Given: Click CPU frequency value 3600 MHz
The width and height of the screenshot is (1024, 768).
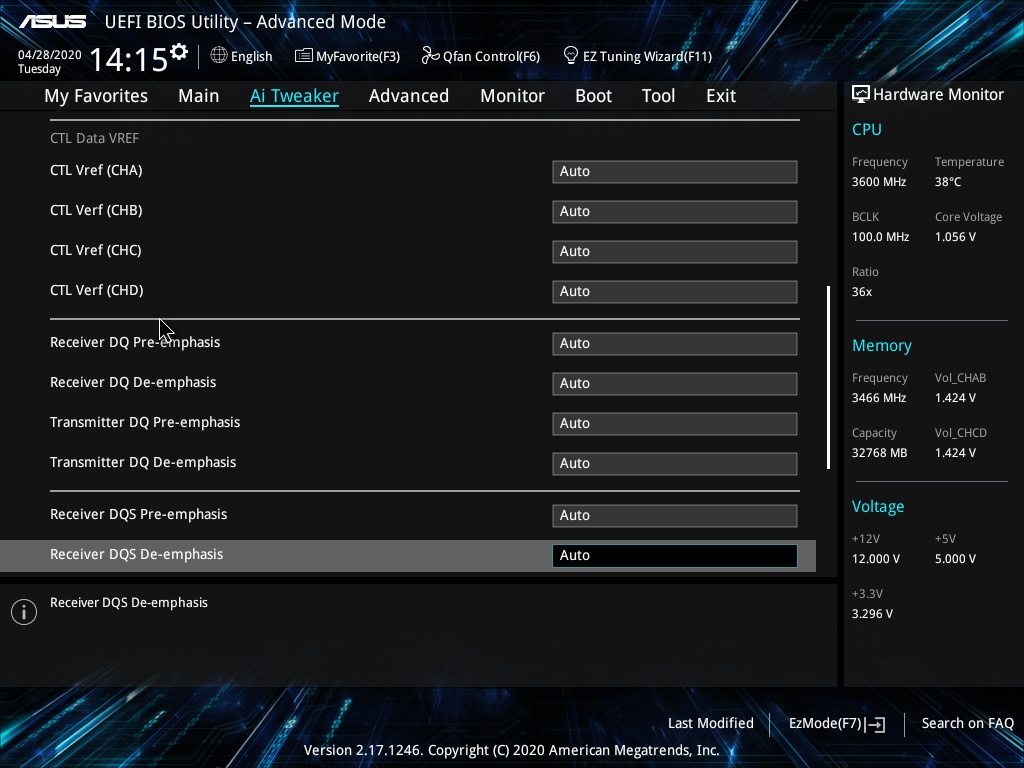Looking at the screenshot, I should point(879,182).
